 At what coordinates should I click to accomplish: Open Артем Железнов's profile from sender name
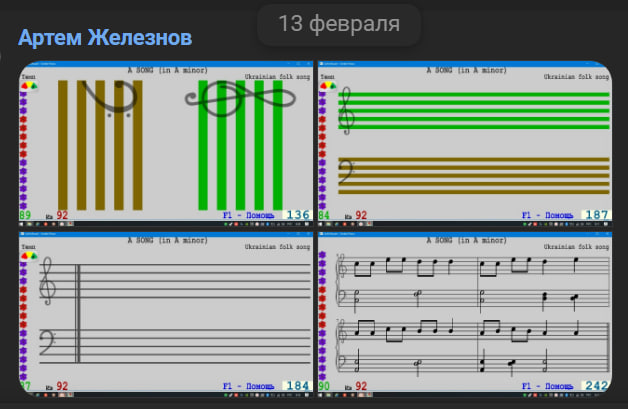point(106,38)
